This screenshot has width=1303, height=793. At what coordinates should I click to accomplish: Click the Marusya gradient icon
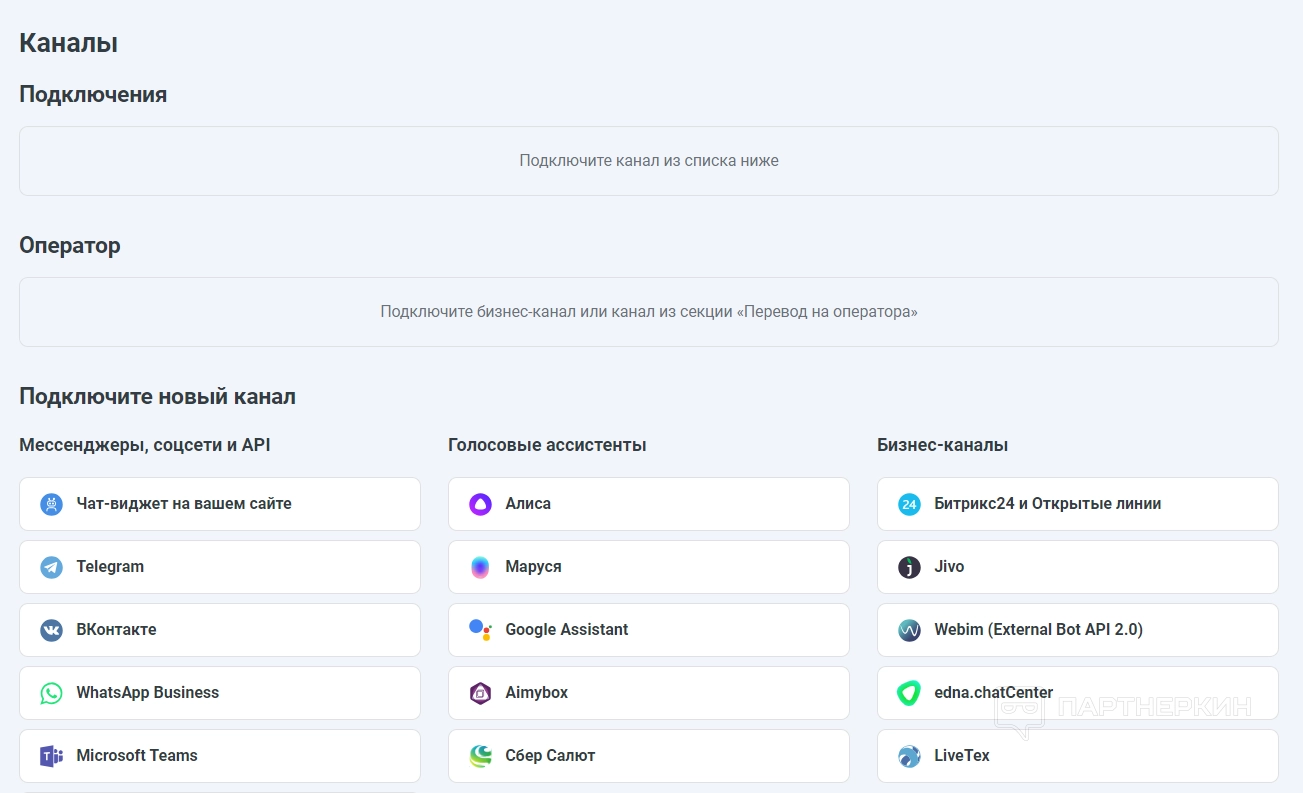click(x=480, y=567)
